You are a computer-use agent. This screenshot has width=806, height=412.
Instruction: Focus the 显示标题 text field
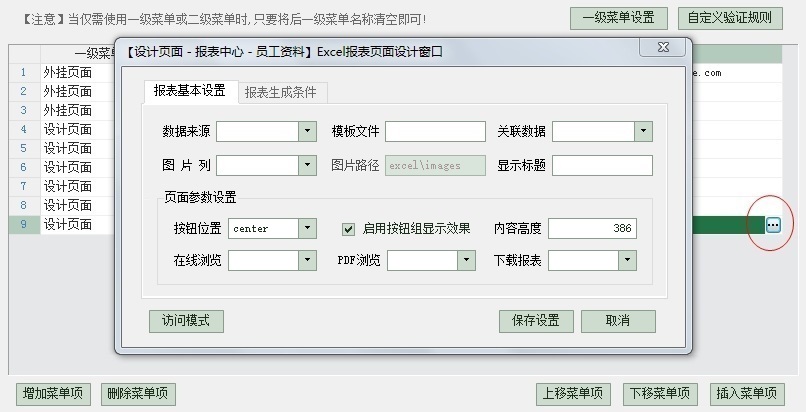coord(602,165)
